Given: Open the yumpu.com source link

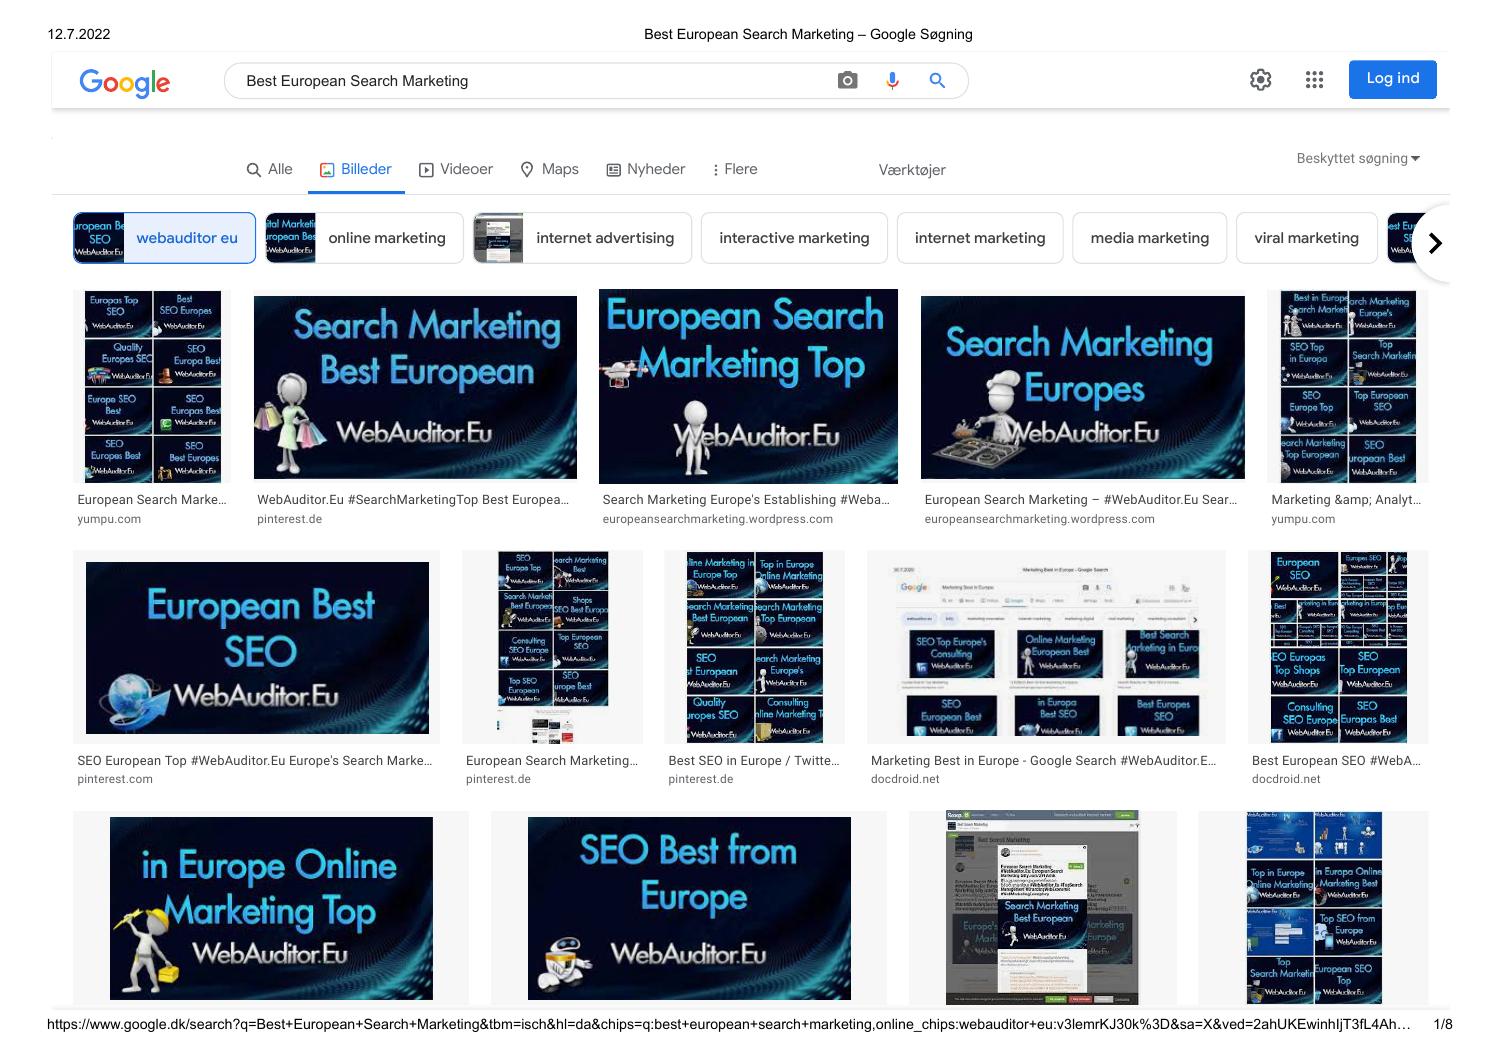Looking at the screenshot, I should coord(109,519).
